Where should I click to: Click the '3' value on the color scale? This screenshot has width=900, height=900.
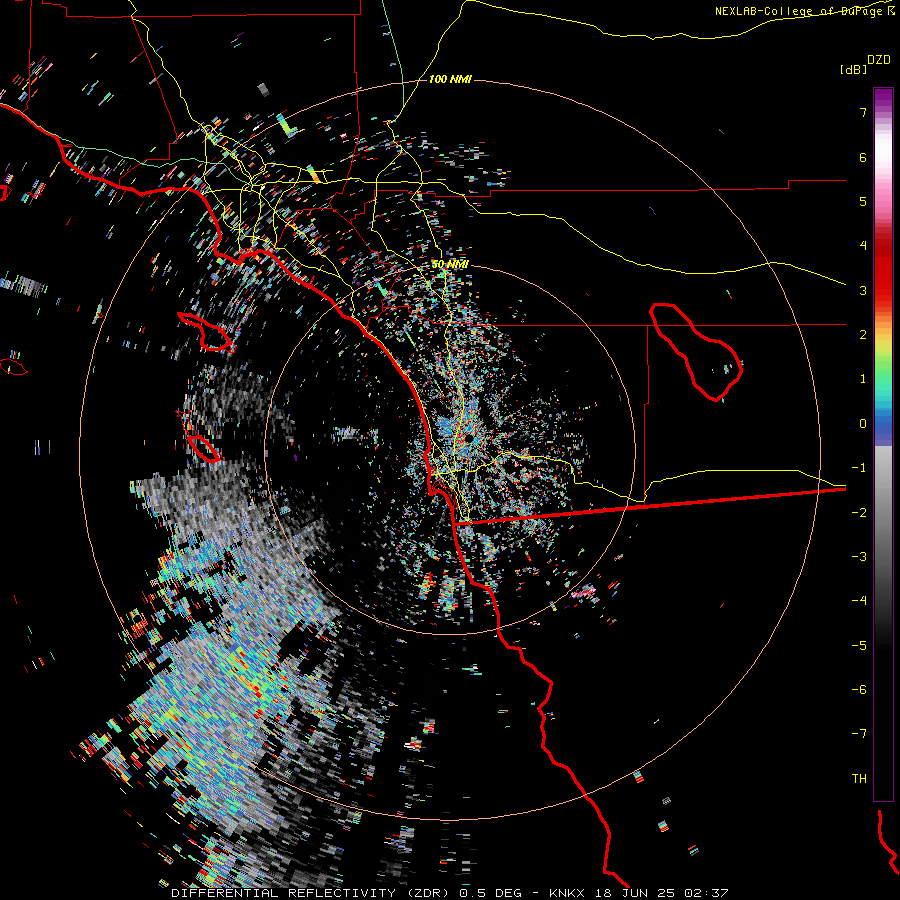point(863,290)
